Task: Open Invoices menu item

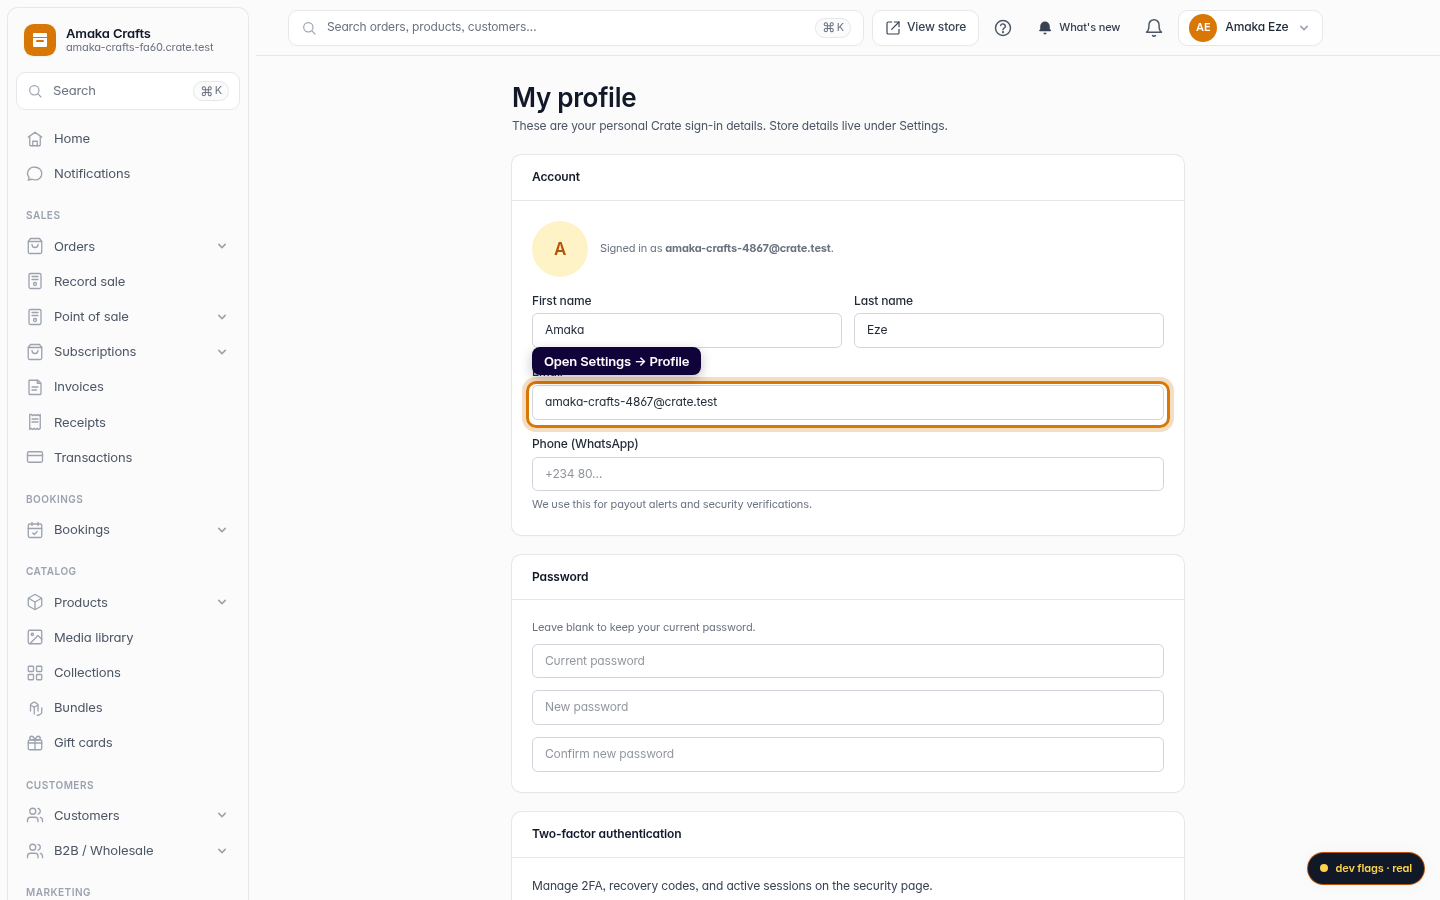Action: (x=128, y=387)
